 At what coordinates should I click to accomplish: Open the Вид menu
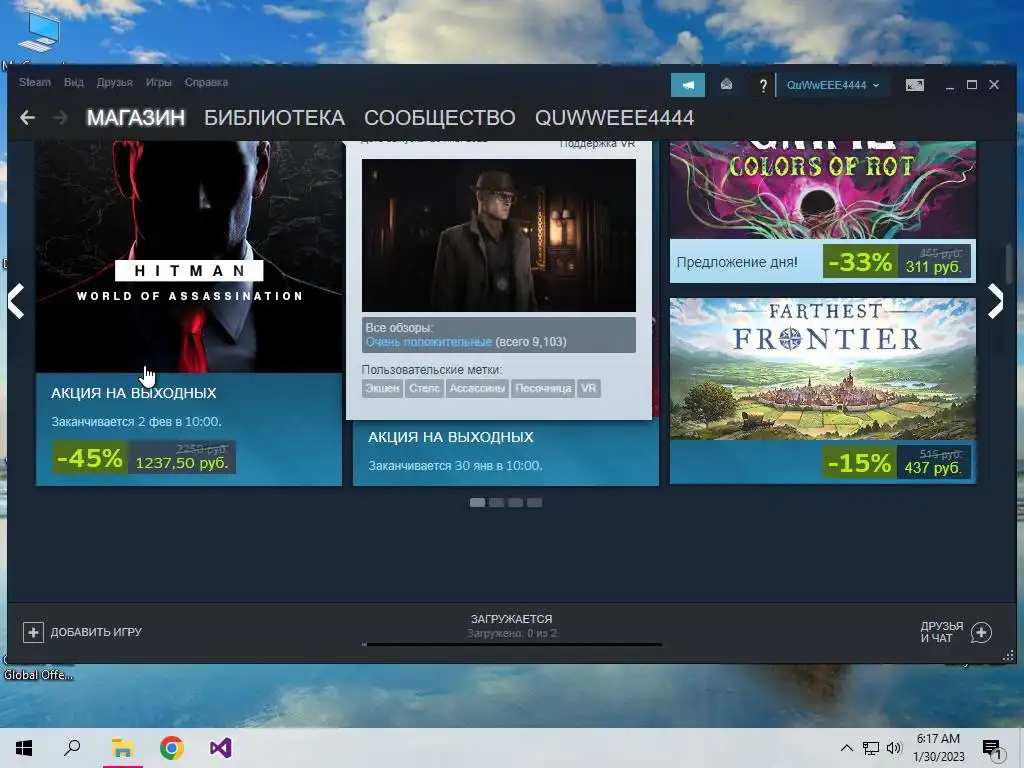click(x=74, y=82)
